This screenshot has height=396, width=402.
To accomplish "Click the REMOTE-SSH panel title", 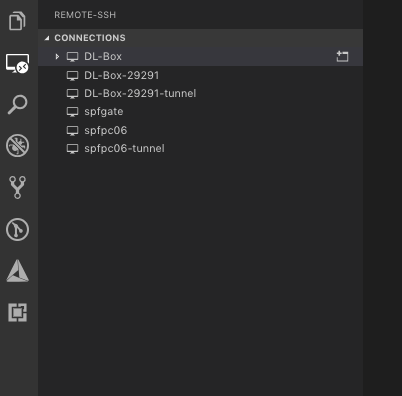I will coord(85,15).
